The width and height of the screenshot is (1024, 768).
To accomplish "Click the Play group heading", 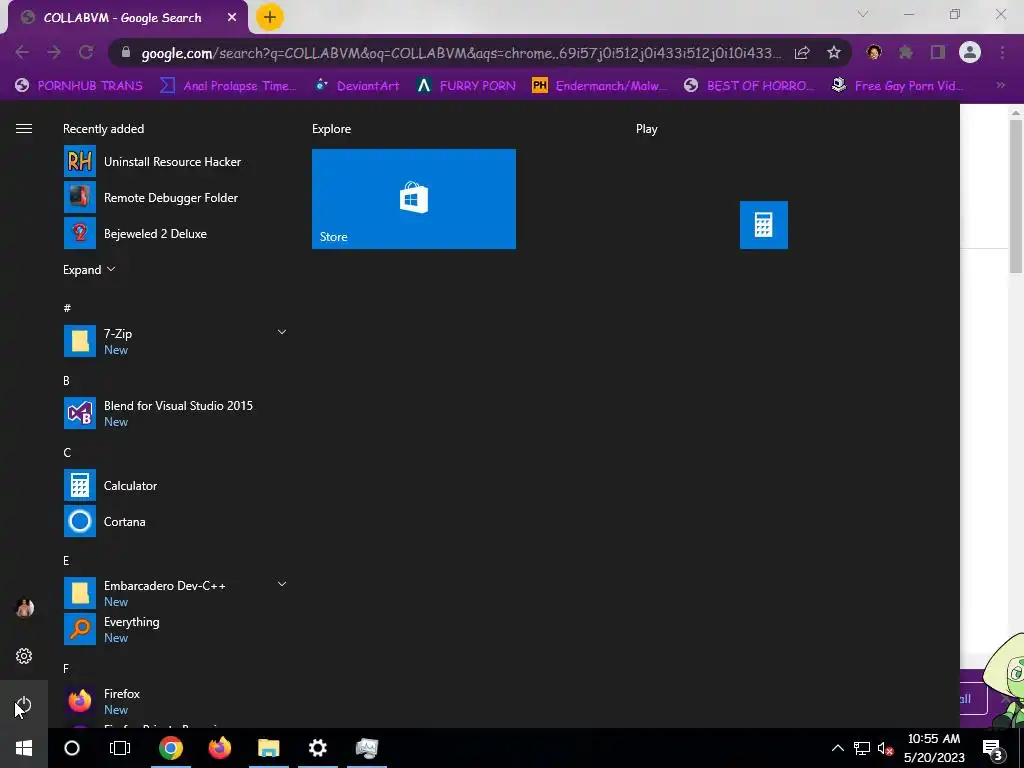I will pos(647,129).
